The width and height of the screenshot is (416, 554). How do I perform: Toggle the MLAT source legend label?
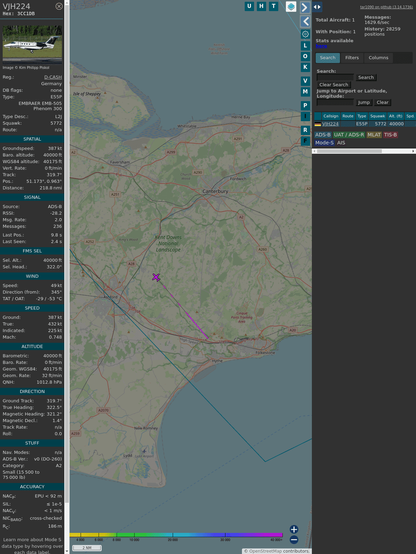pyautogui.click(x=374, y=135)
